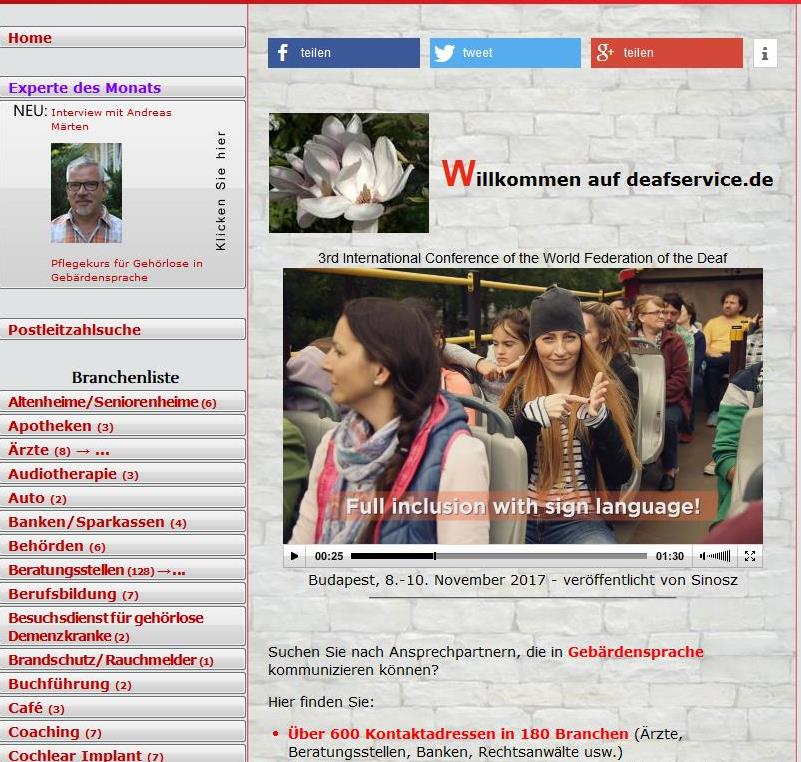Click the magnolia flower logo image
This screenshot has width=801, height=762.
pos(348,173)
